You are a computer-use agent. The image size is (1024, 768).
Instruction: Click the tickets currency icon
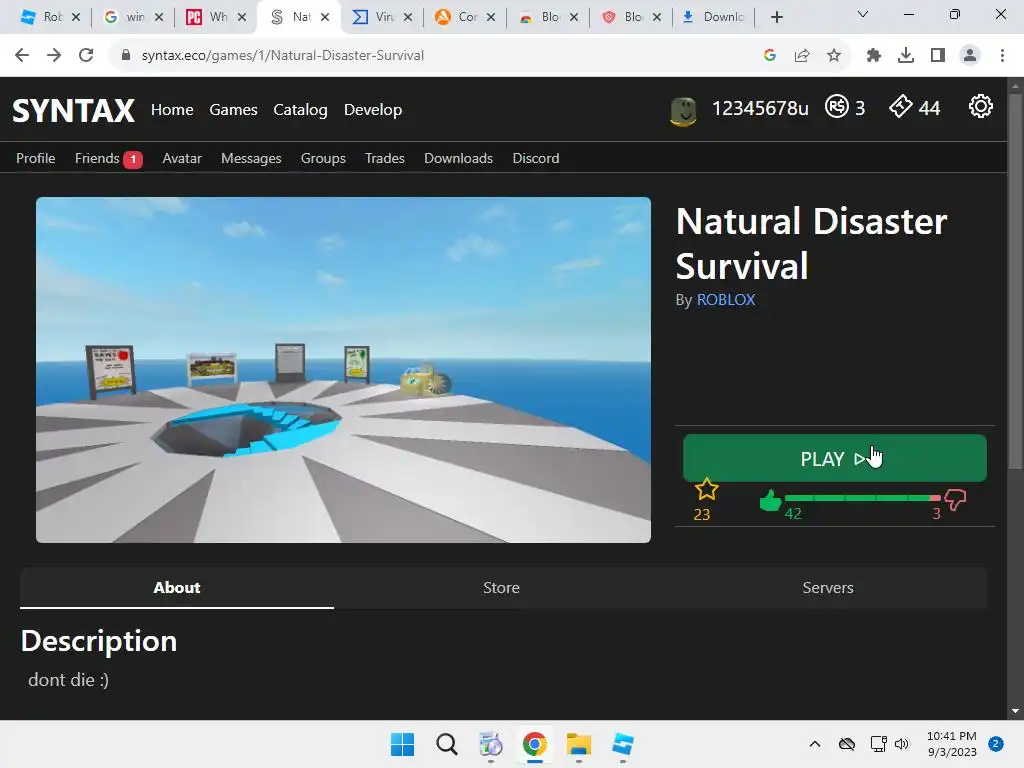[901, 106]
